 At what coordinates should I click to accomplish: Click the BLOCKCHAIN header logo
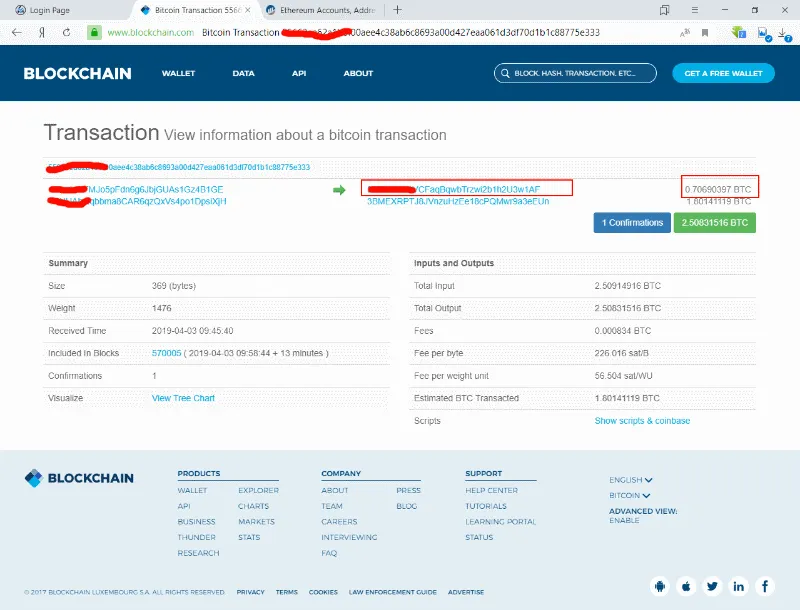(78, 73)
